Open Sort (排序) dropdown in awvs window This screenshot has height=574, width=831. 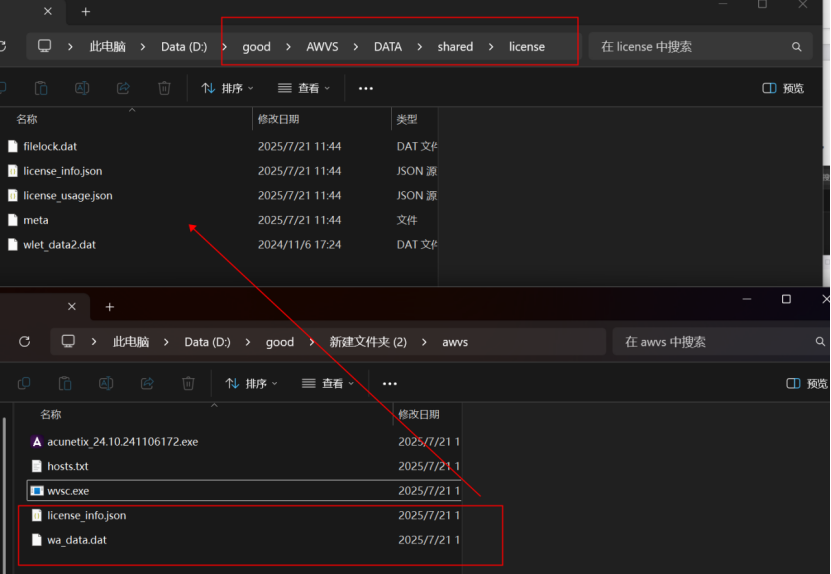tap(251, 383)
